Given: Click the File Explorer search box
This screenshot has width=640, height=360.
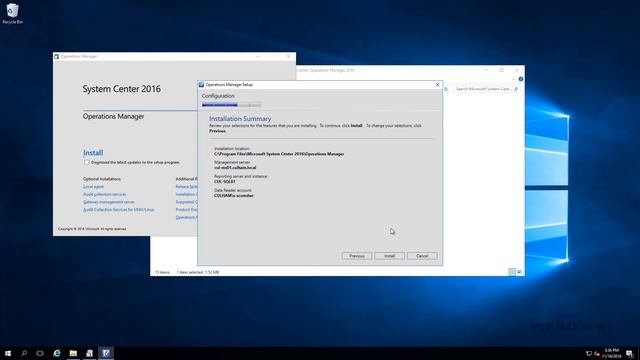Looking at the screenshot, I should [487, 89].
